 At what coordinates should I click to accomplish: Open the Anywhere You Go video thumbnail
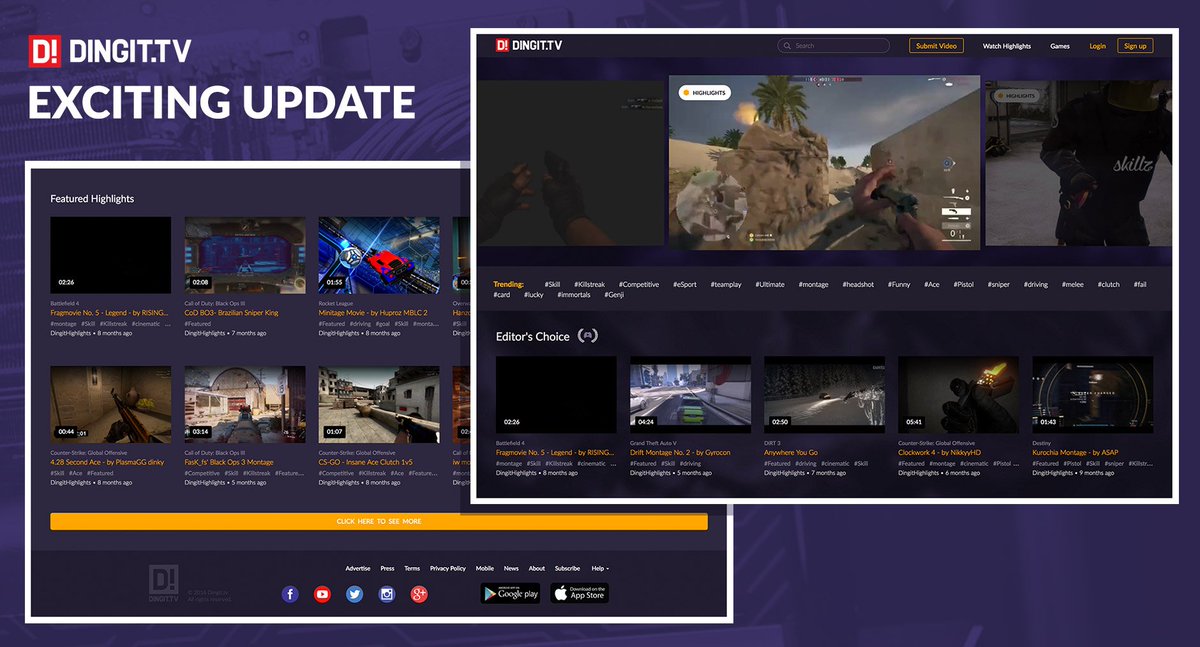824,395
